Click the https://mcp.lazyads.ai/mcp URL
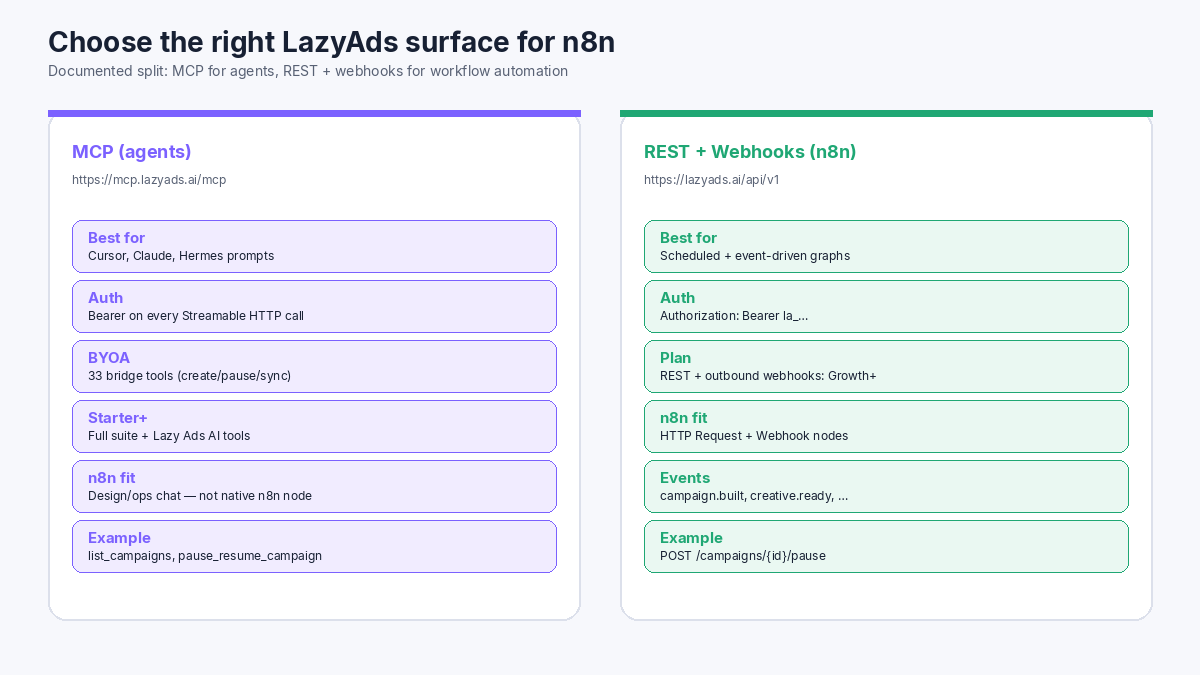Screen dimensions: 1200x675 tap(149, 180)
